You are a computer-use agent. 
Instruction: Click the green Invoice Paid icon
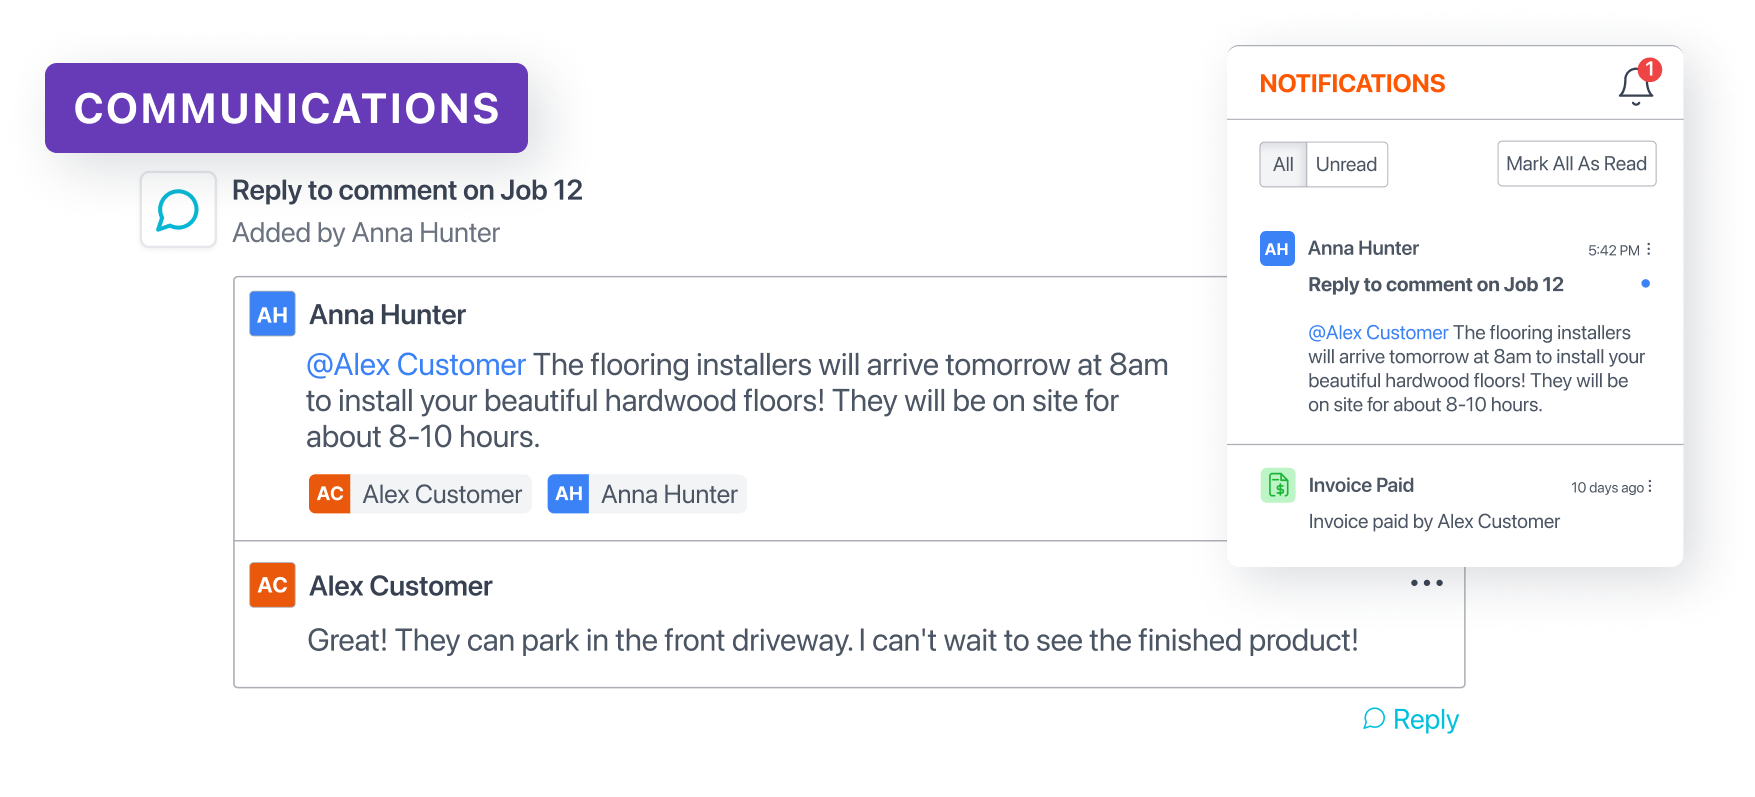point(1278,486)
